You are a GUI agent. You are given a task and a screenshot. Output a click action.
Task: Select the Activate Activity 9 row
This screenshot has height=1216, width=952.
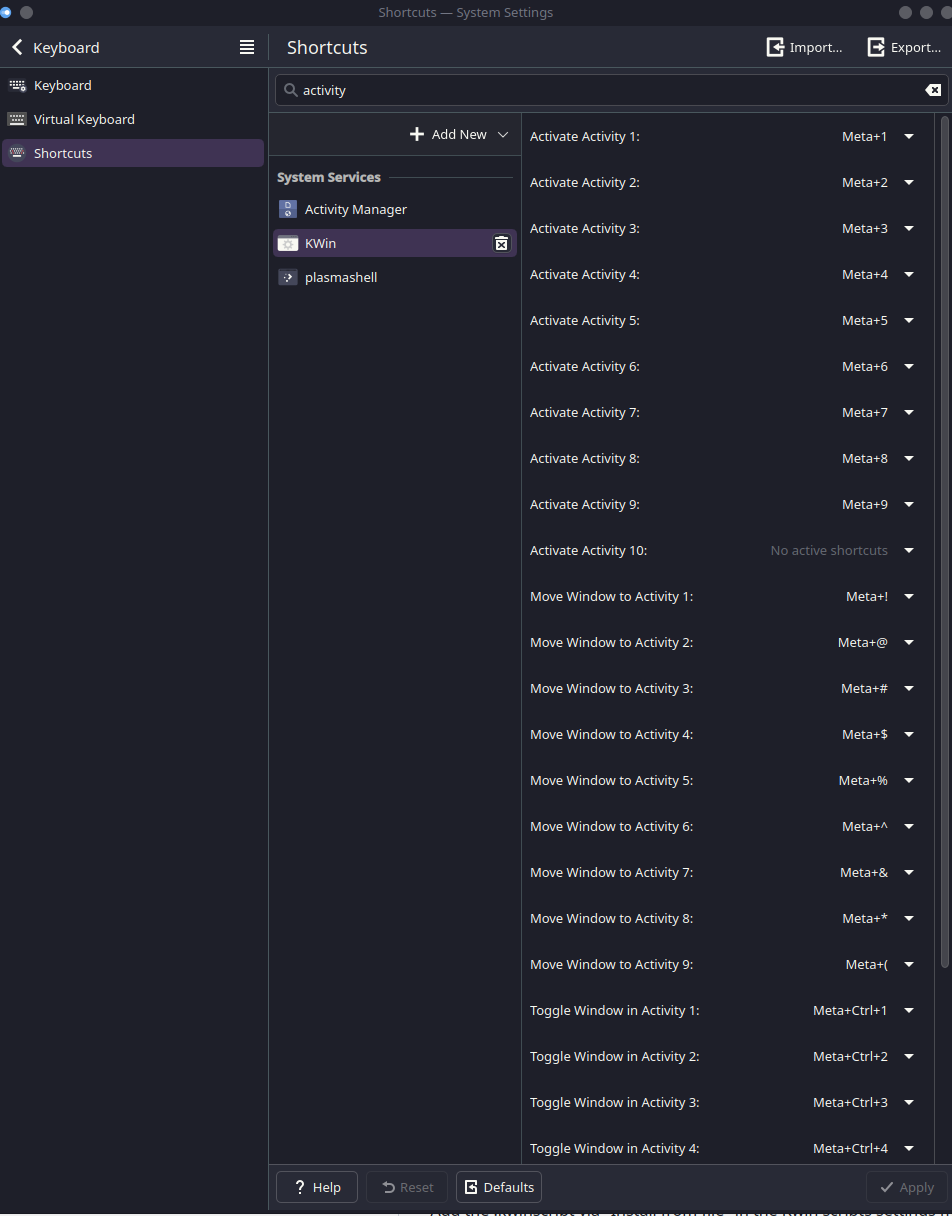(730, 504)
